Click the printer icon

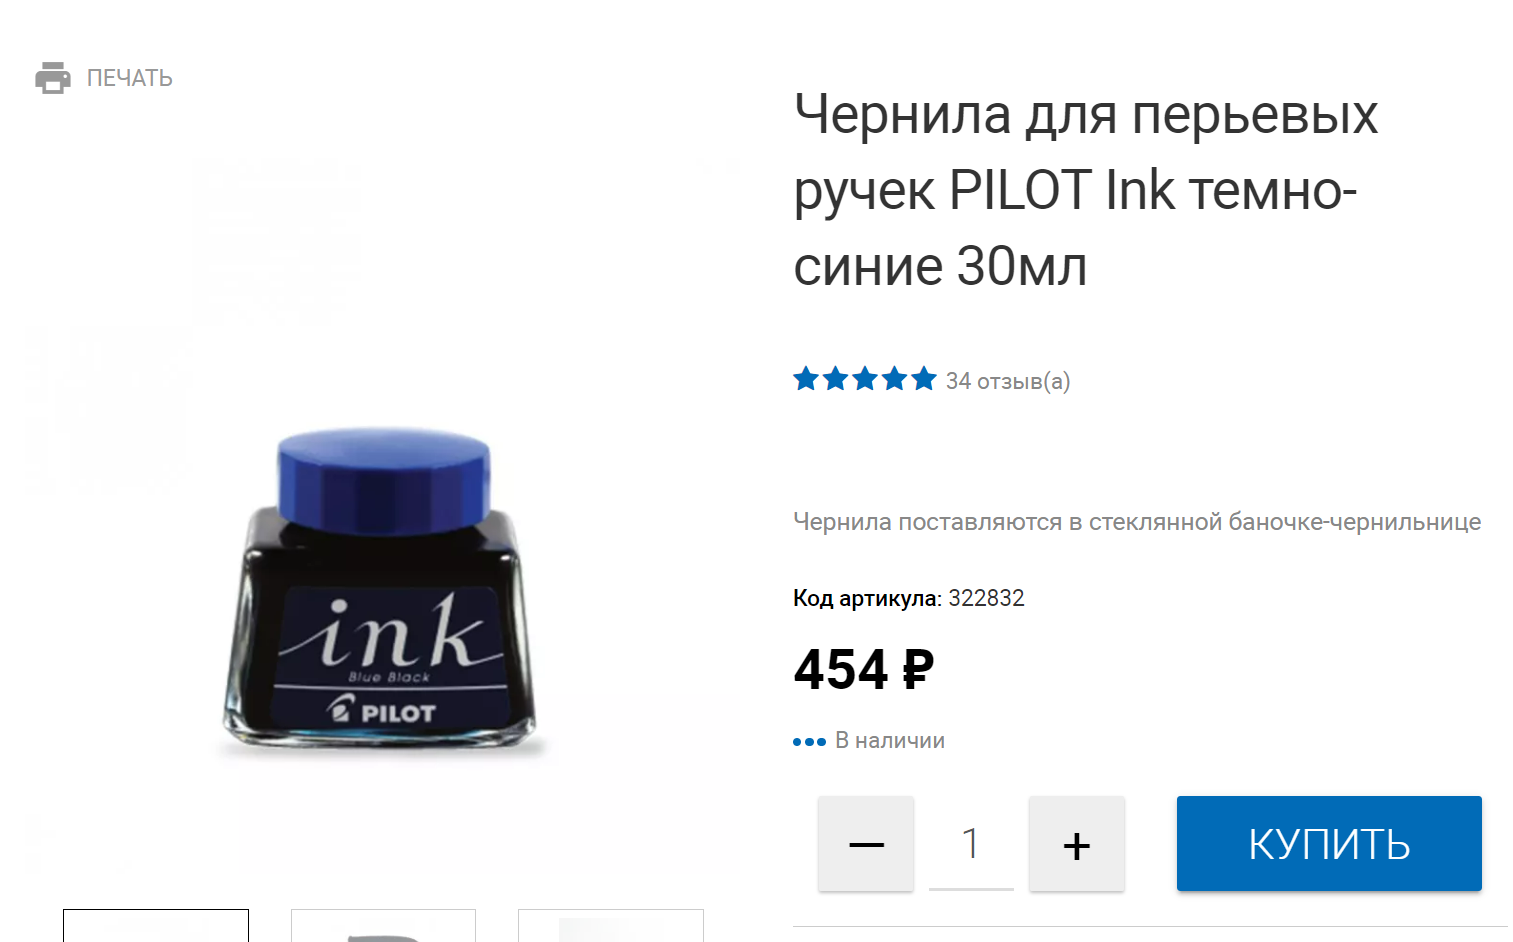[x=53, y=77]
